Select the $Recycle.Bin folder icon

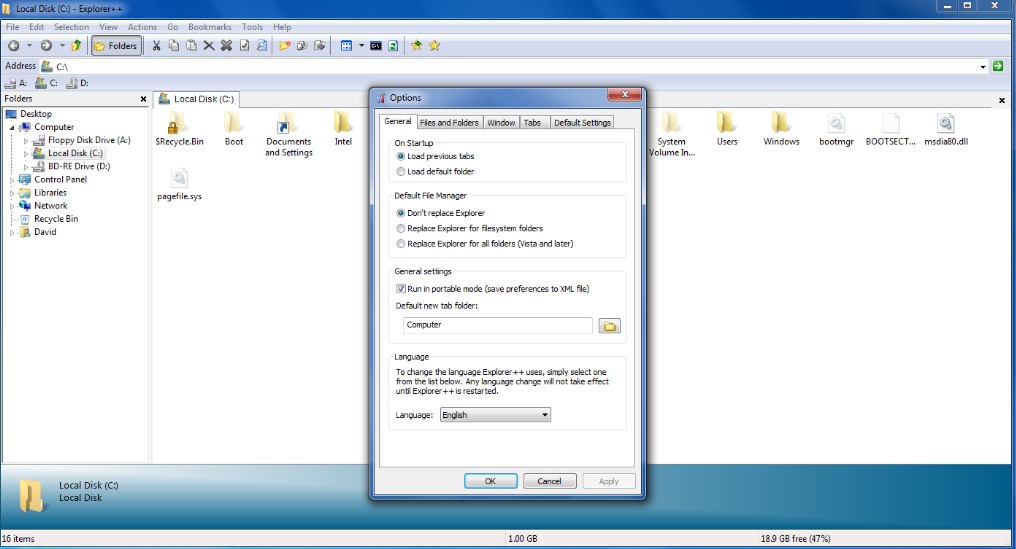click(x=179, y=123)
